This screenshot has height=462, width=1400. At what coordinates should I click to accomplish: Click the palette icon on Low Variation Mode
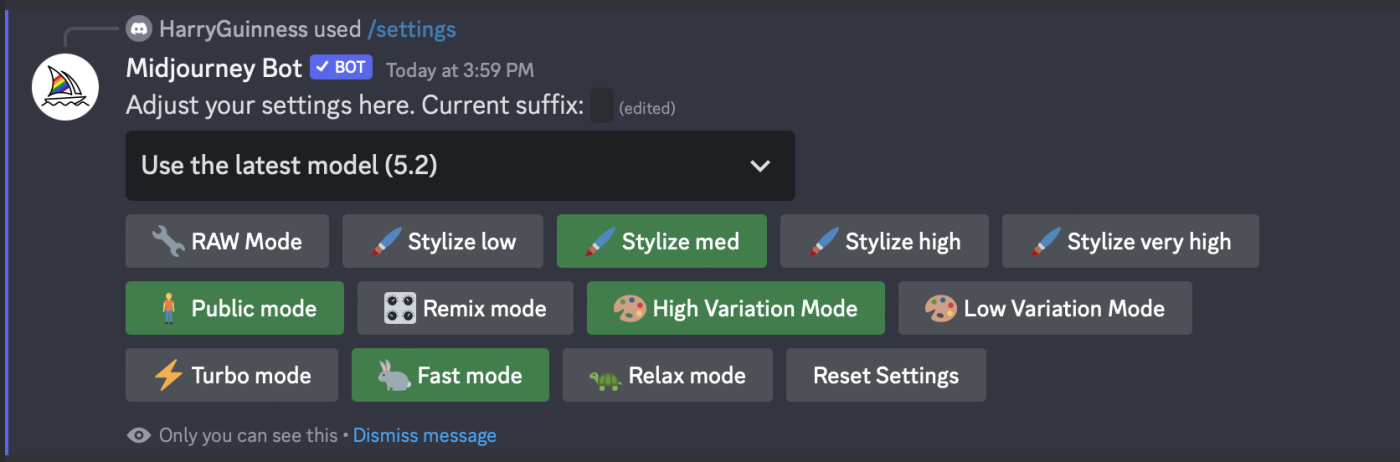coord(940,308)
